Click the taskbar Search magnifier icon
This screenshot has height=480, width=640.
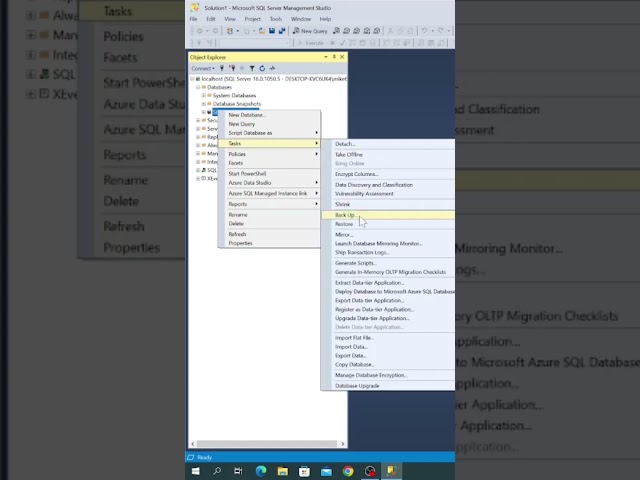tap(217, 471)
